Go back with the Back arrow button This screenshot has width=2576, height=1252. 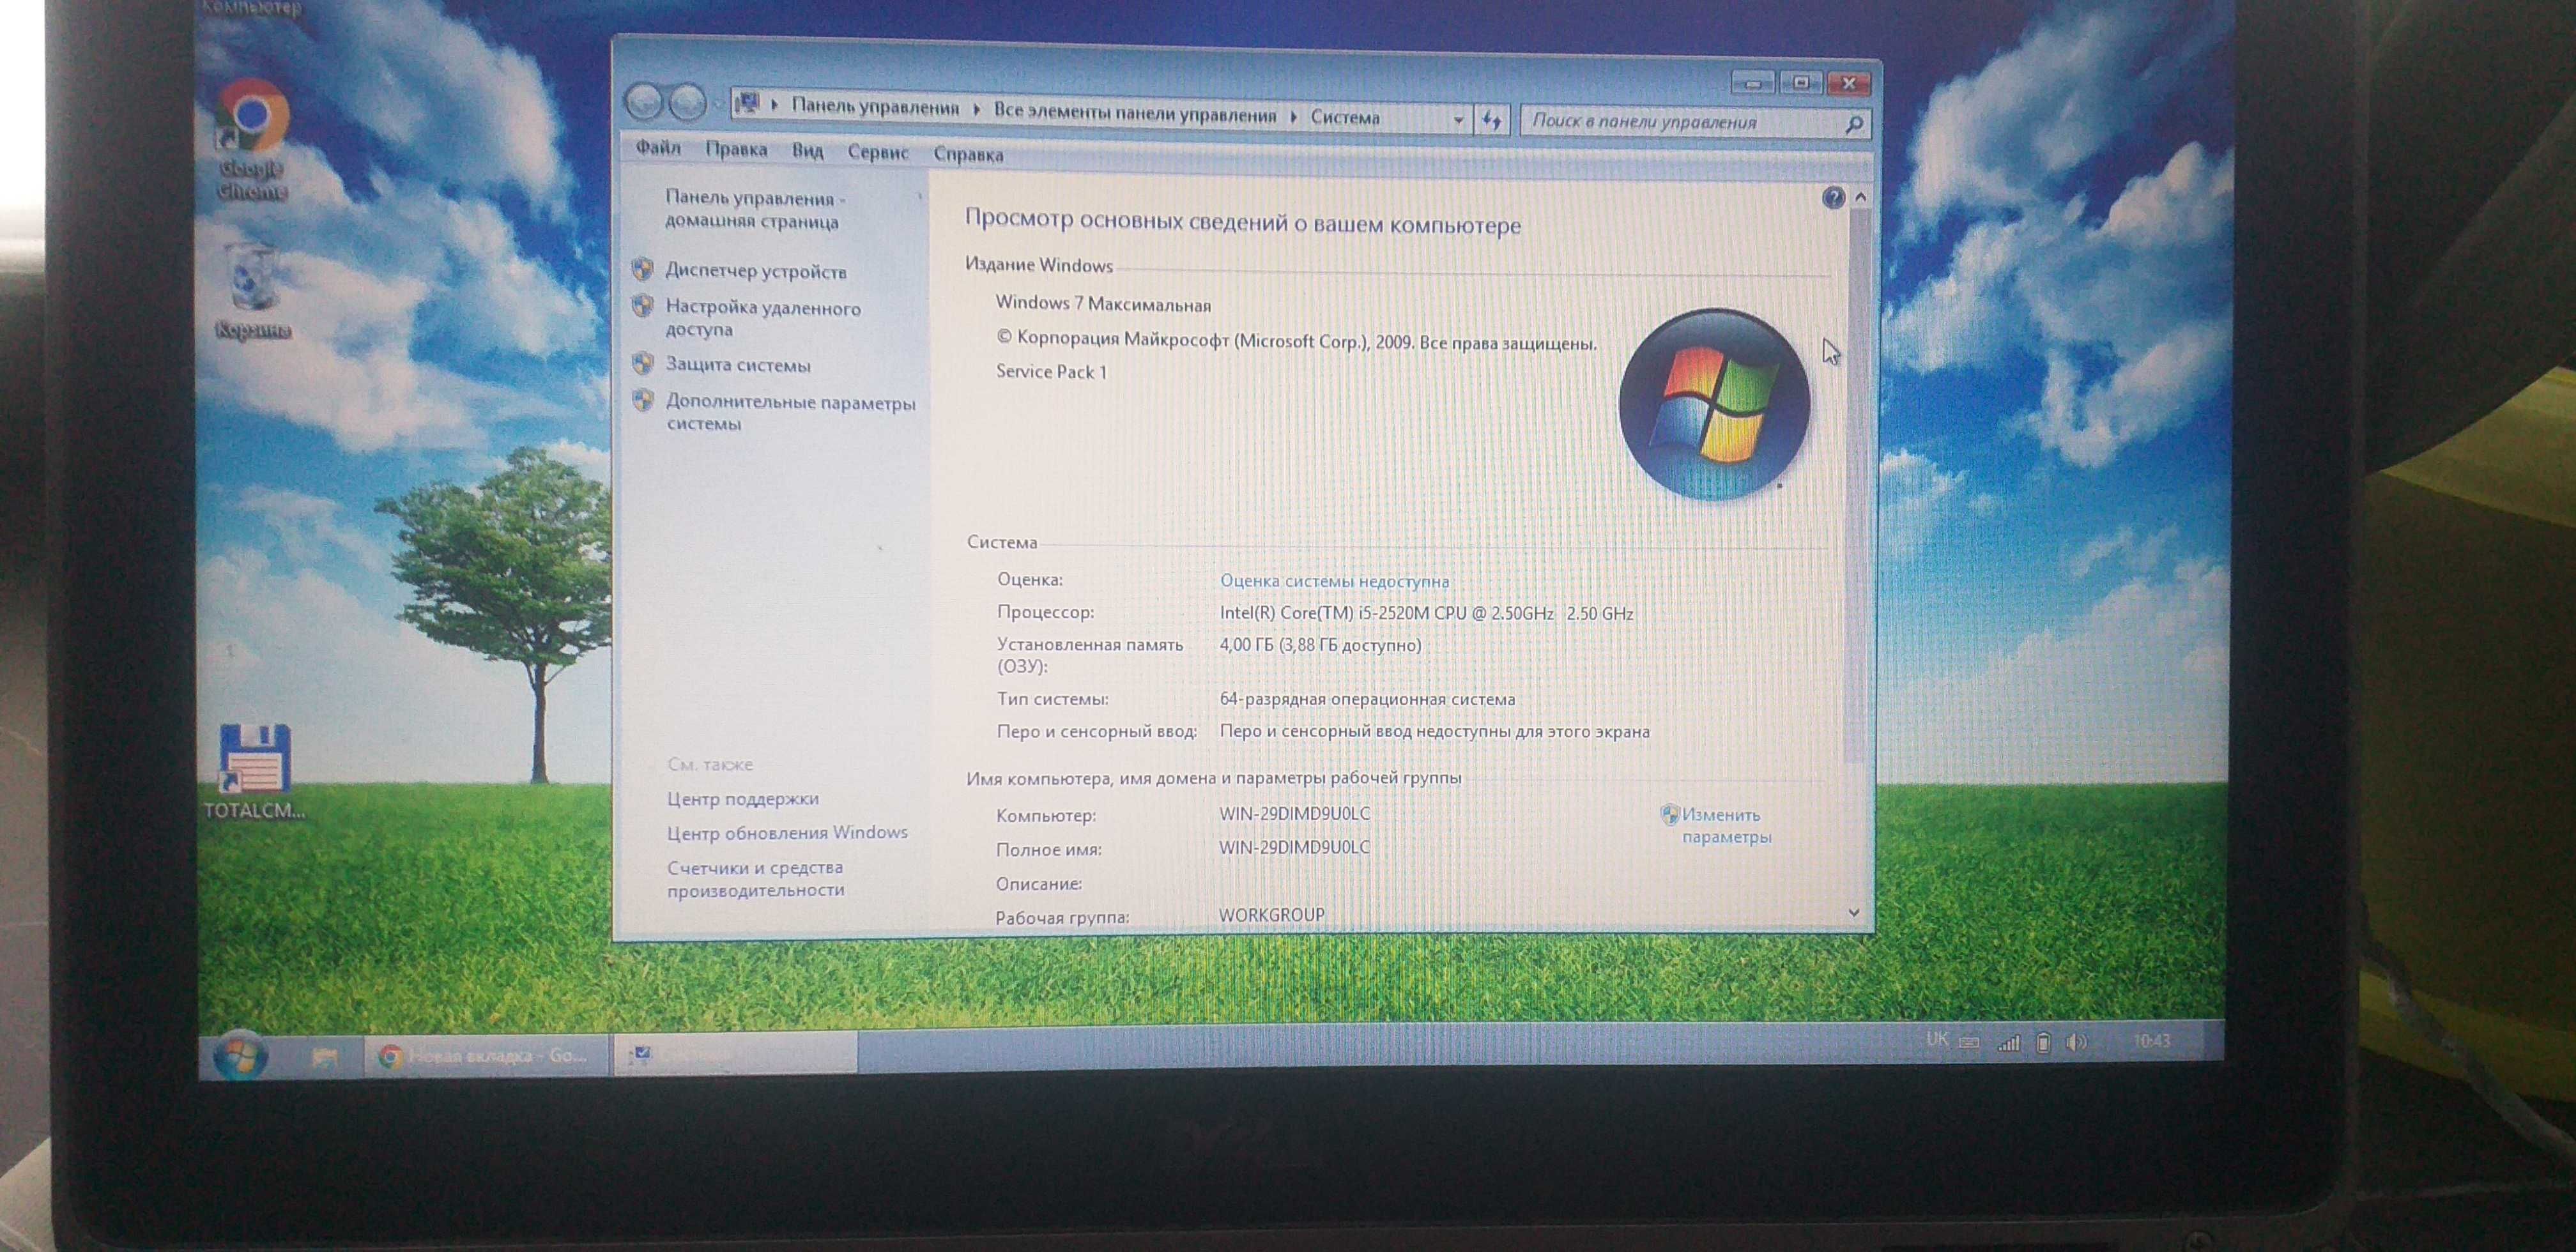[x=645, y=101]
